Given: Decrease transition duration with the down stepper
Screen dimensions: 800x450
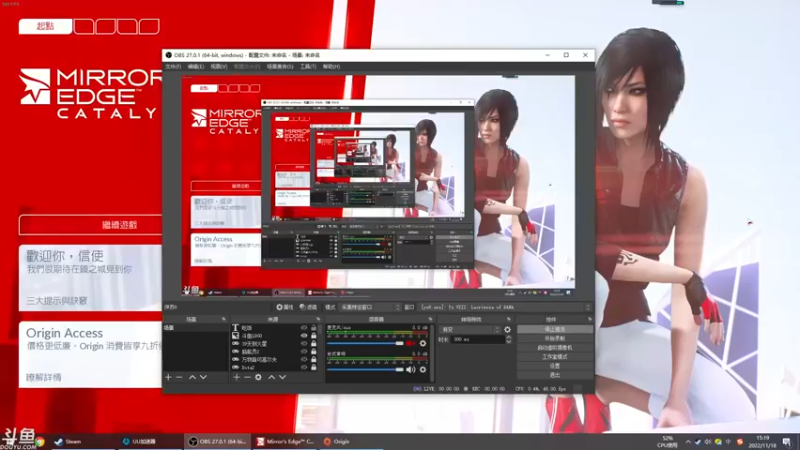Looking at the screenshot, I should tap(508, 341).
